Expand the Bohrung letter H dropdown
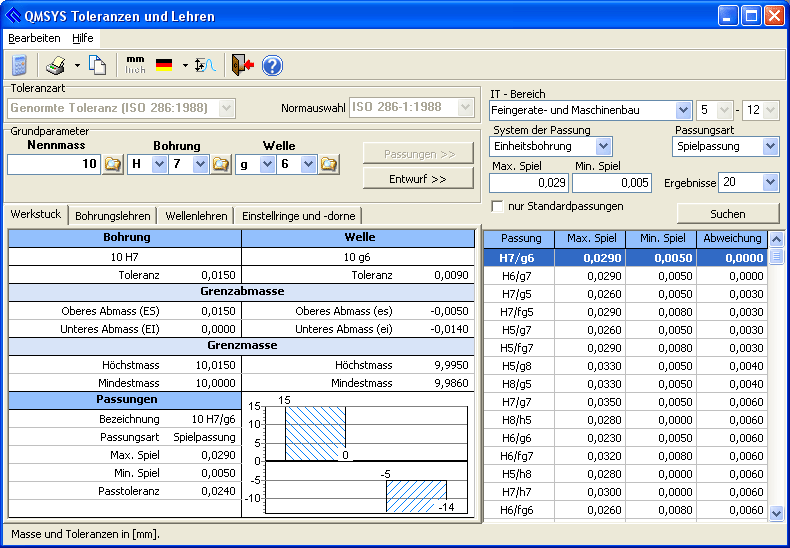Viewport: 790px width, 548px height. coord(159,164)
